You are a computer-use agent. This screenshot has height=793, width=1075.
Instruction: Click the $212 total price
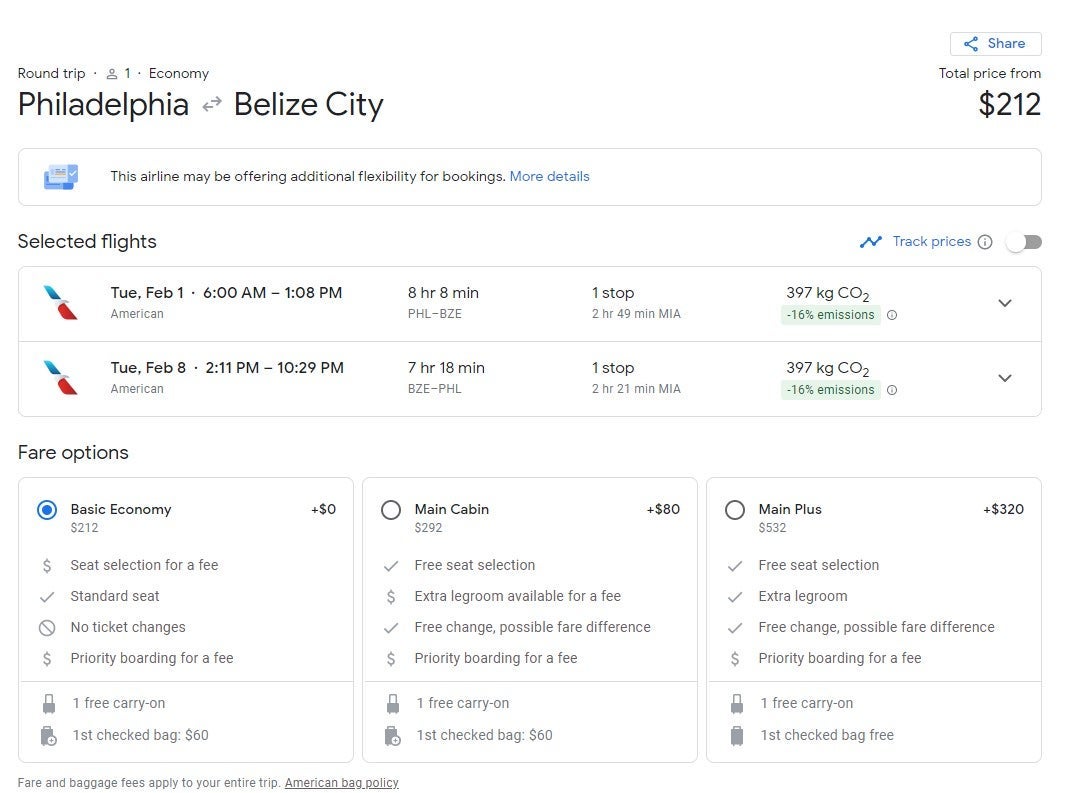coord(1009,105)
